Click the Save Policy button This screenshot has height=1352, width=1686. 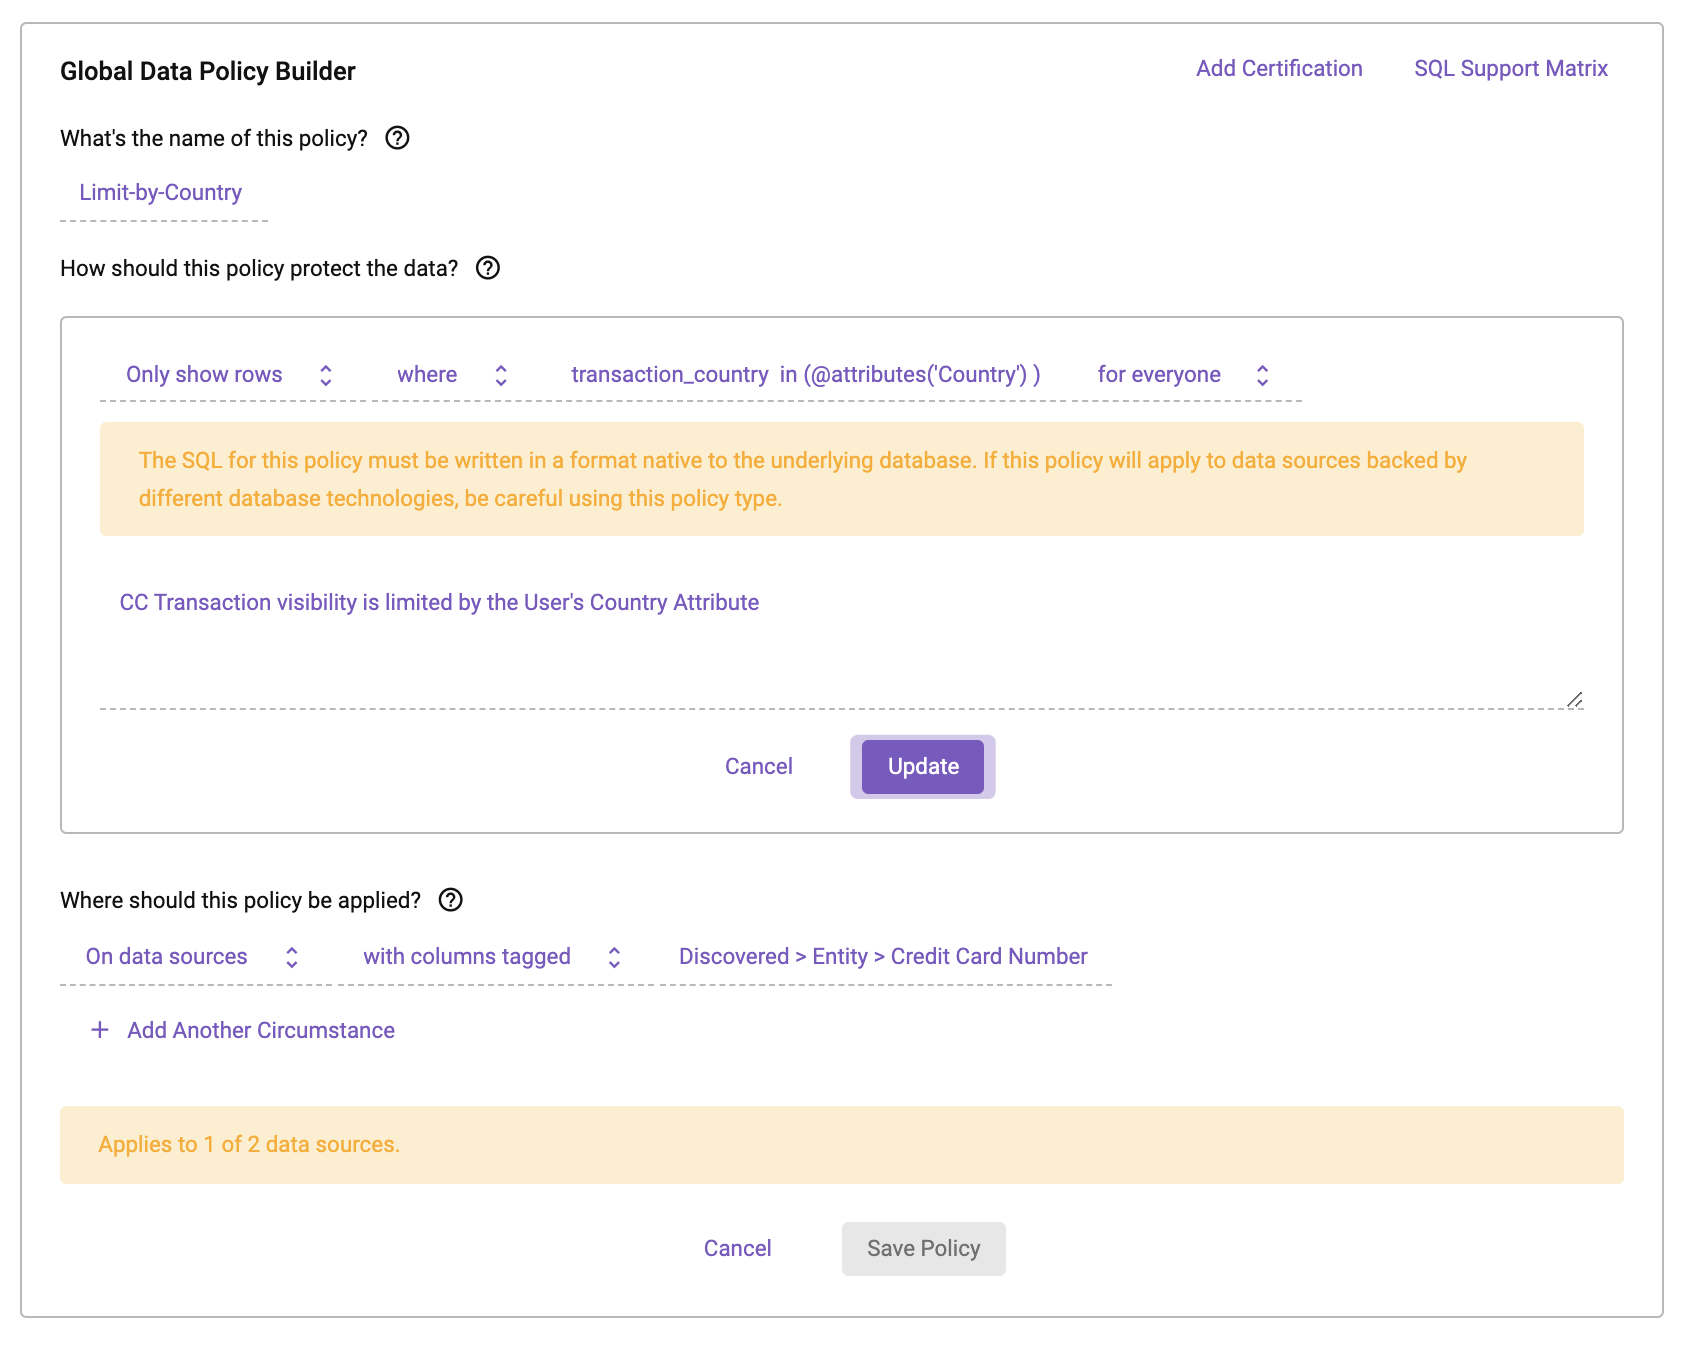(x=924, y=1249)
